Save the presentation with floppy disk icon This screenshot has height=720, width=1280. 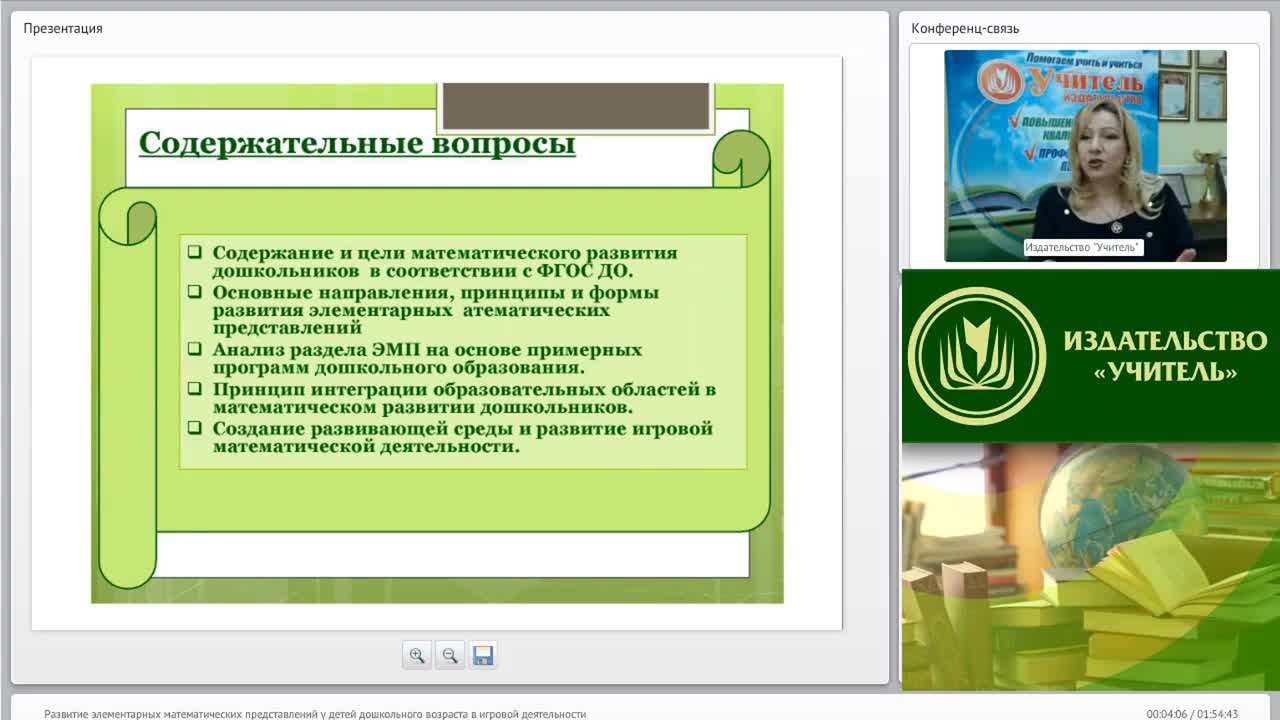pyautogui.click(x=483, y=655)
